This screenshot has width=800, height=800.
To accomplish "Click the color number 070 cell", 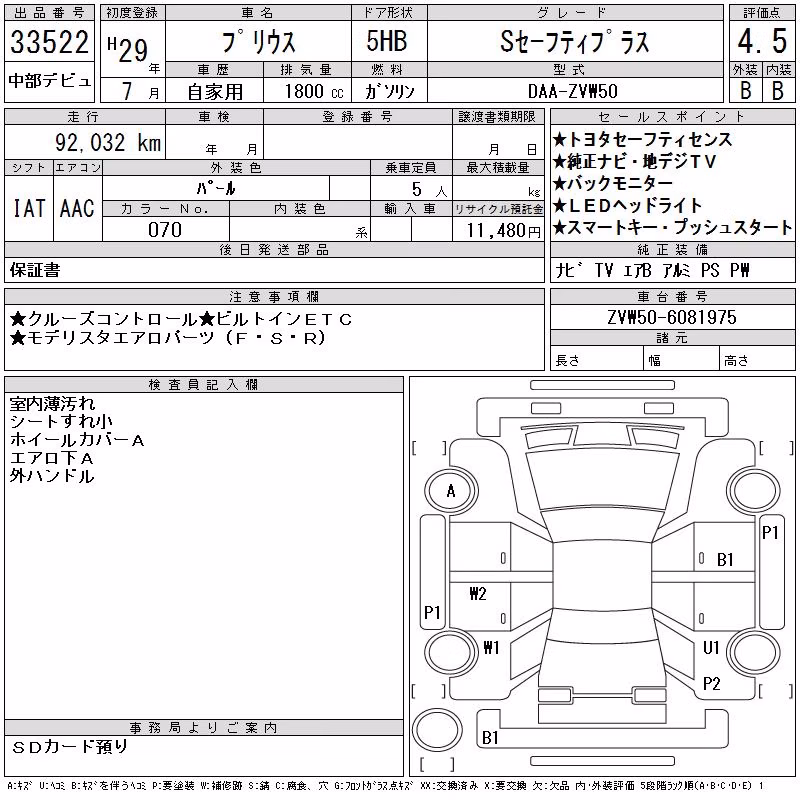I will 165,230.
